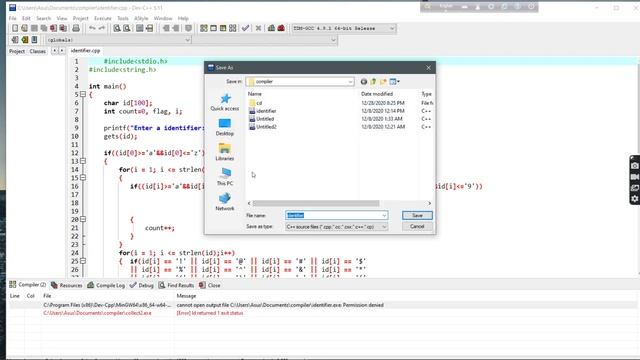Select Desktop in Save As sidebar

click(225, 127)
